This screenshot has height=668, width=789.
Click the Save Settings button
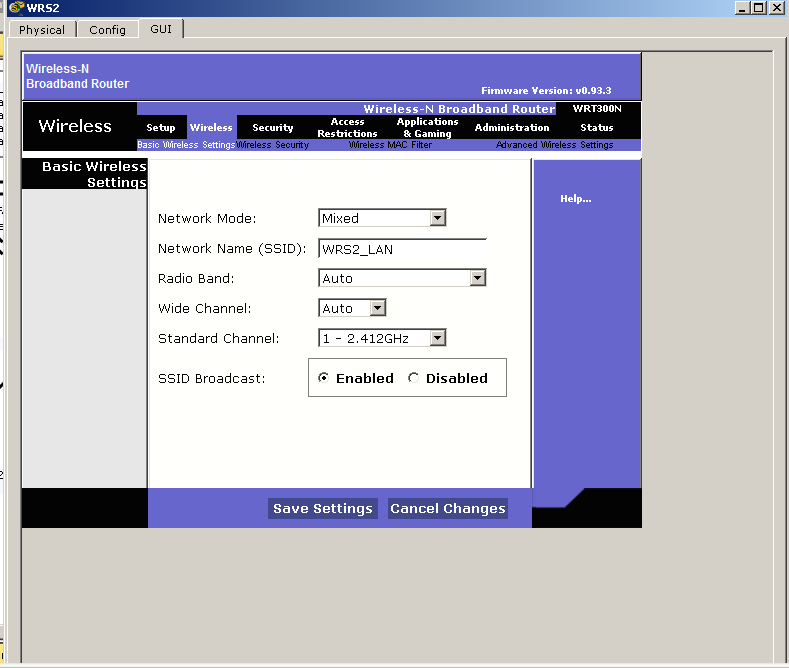[323, 509]
